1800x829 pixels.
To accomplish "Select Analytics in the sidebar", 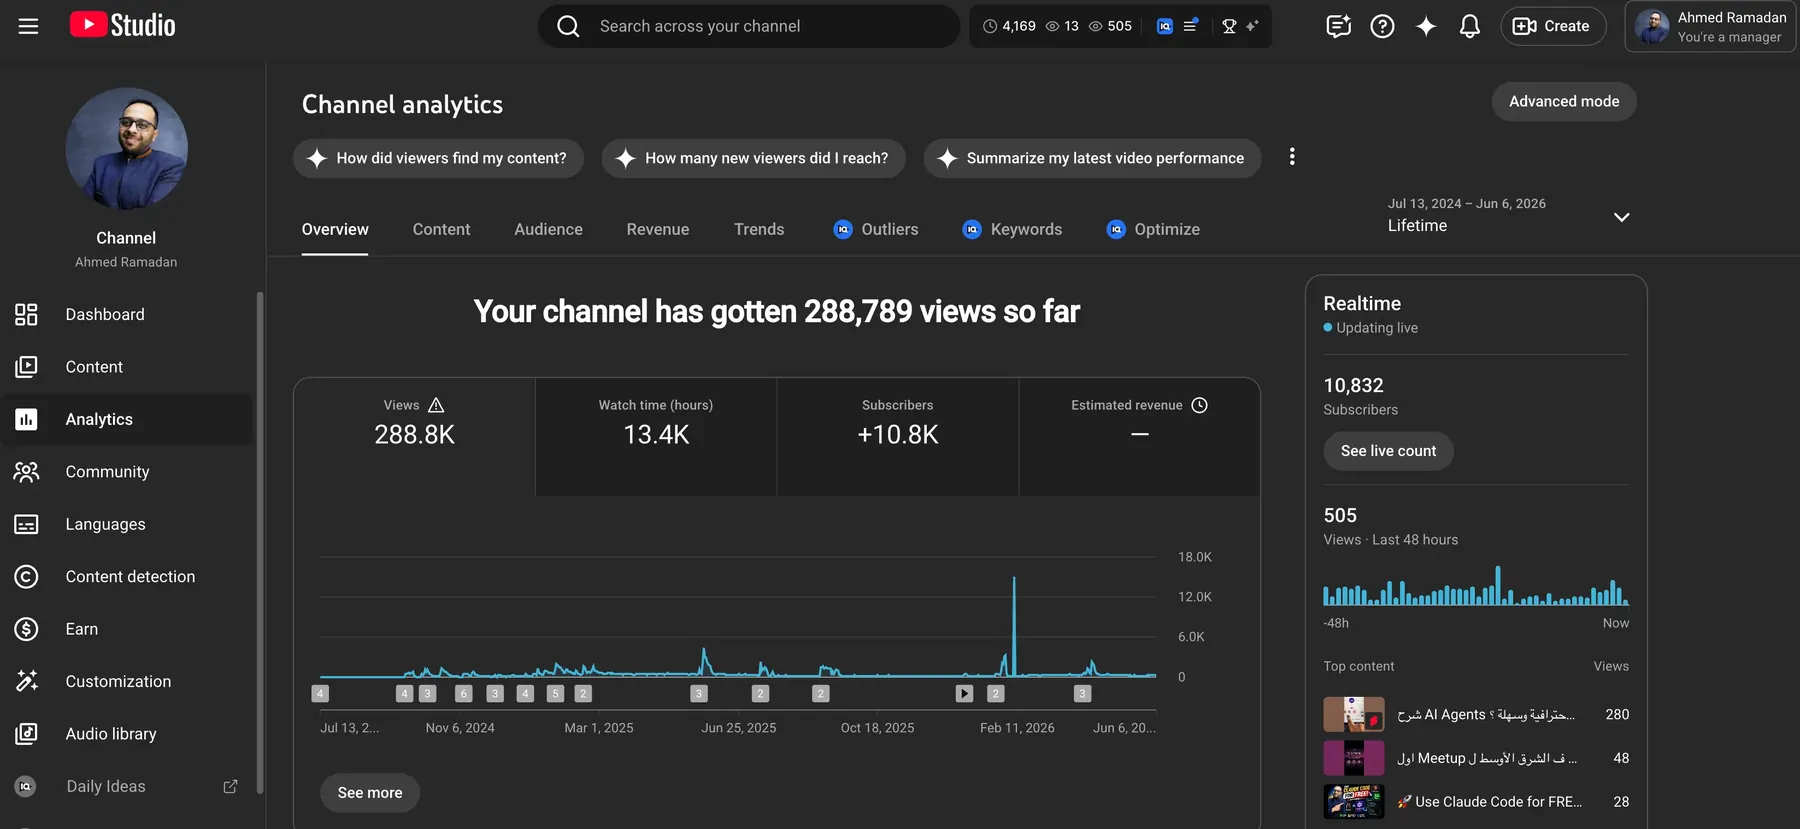I will [x=126, y=419].
